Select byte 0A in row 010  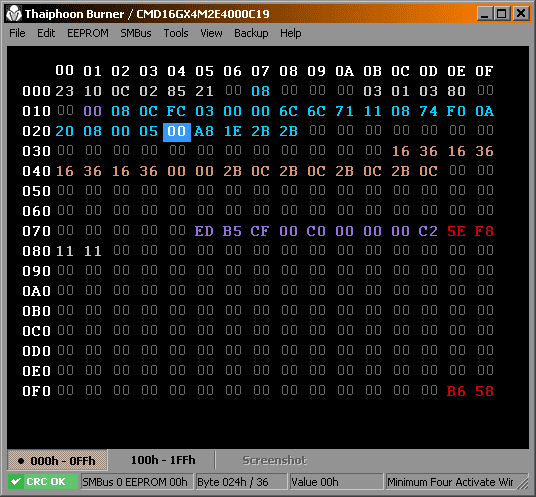484,111
